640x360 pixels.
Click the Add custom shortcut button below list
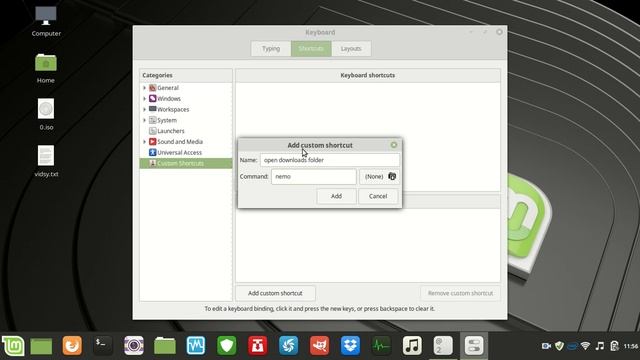coord(275,293)
